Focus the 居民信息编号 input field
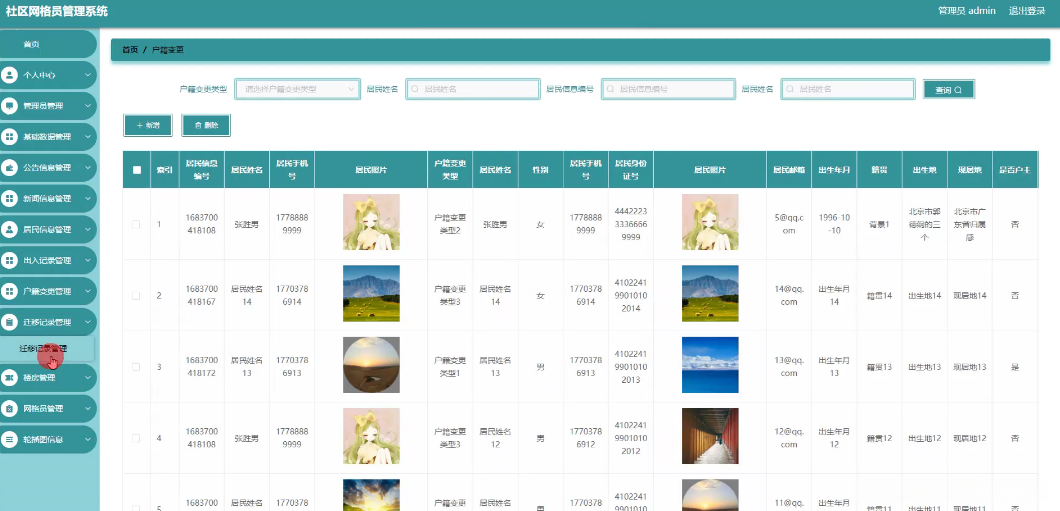The image size is (1060, 511). (x=668, y=89)
